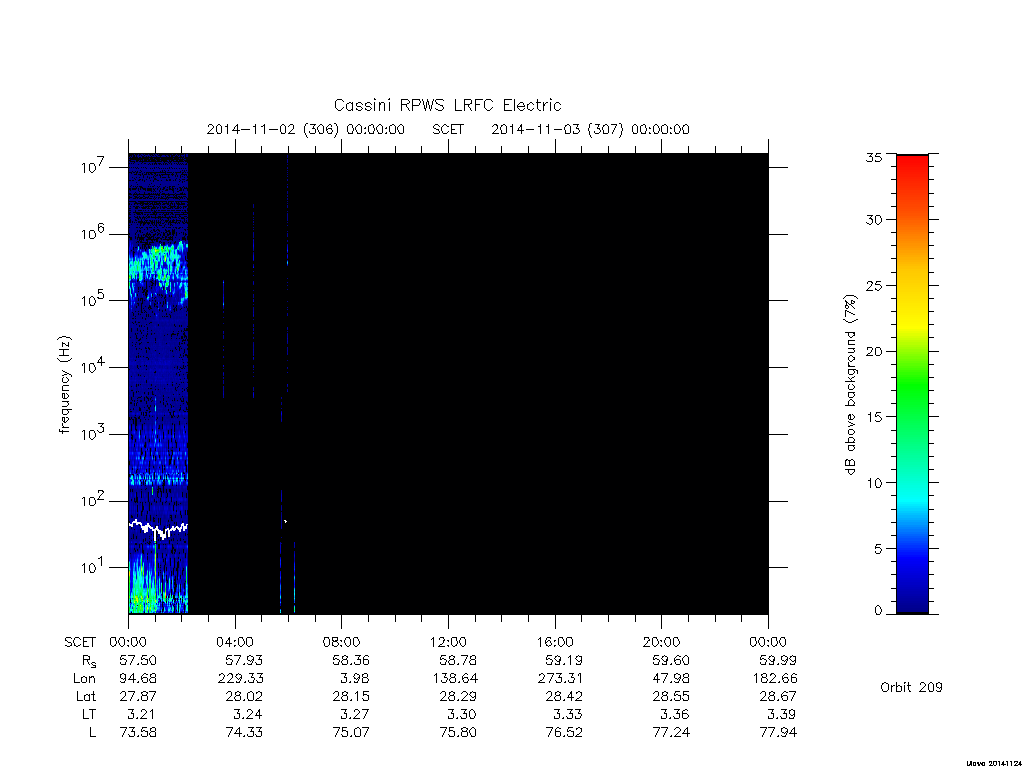Click the Lon value 273.31

560,679
